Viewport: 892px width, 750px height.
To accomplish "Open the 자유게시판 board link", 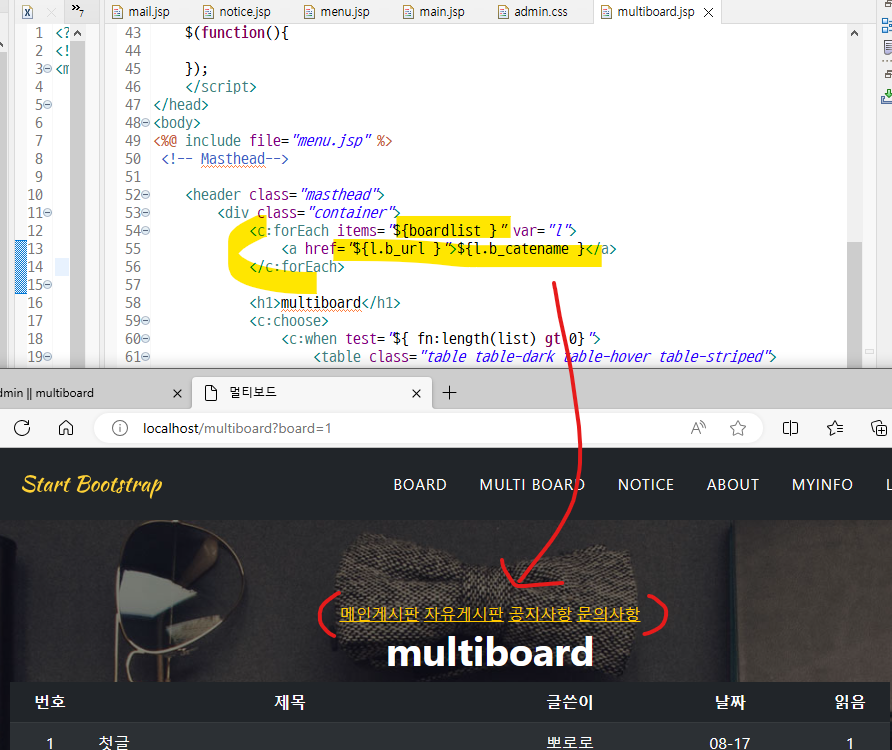I will pos(464,614).
